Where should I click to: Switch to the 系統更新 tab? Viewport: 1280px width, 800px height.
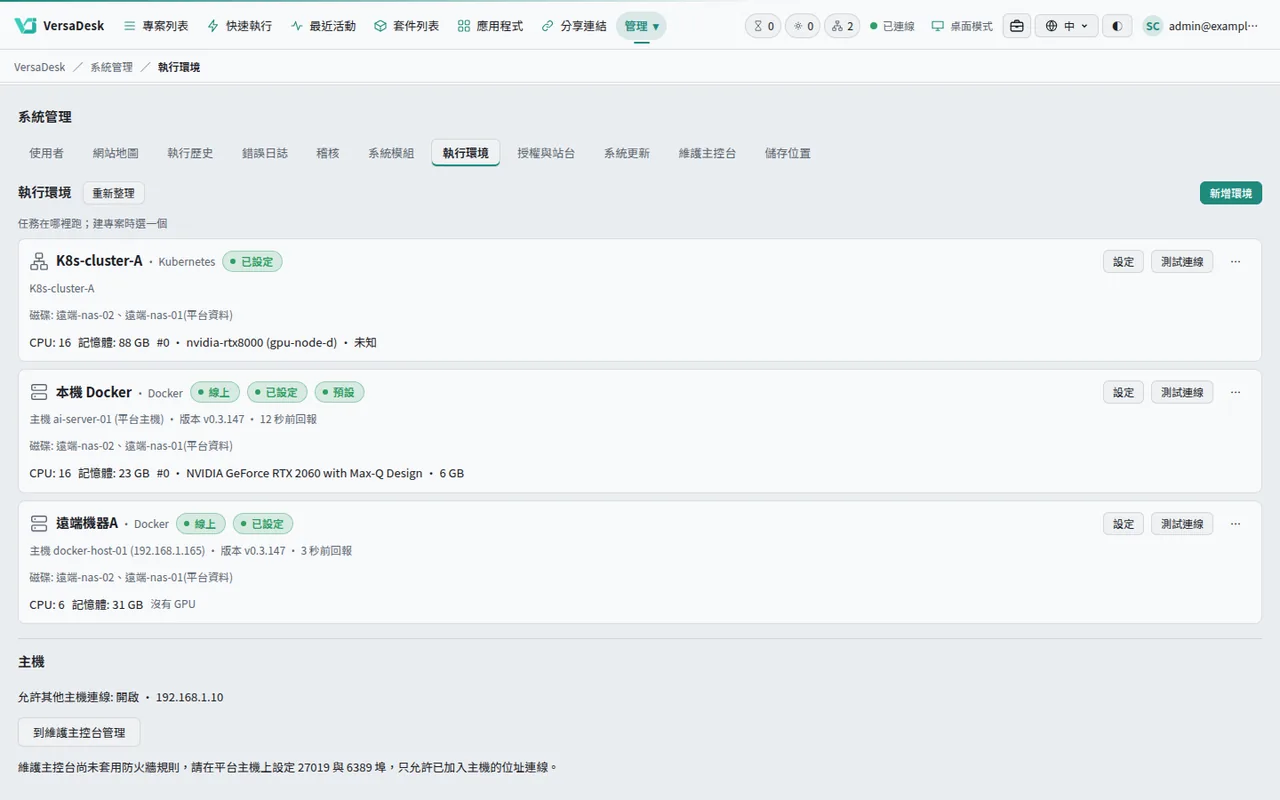pyautogui.click(x=627, y=153)
